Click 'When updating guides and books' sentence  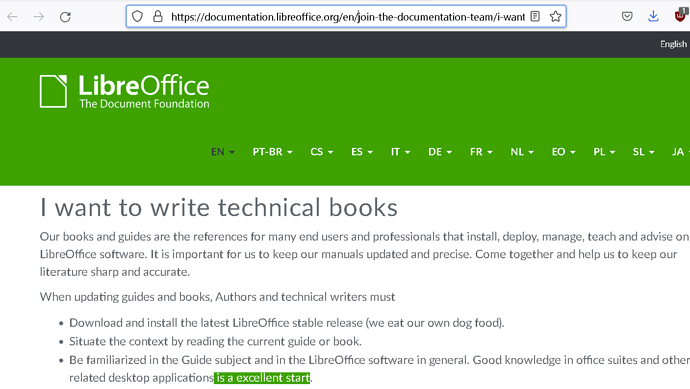pos(217,297)
